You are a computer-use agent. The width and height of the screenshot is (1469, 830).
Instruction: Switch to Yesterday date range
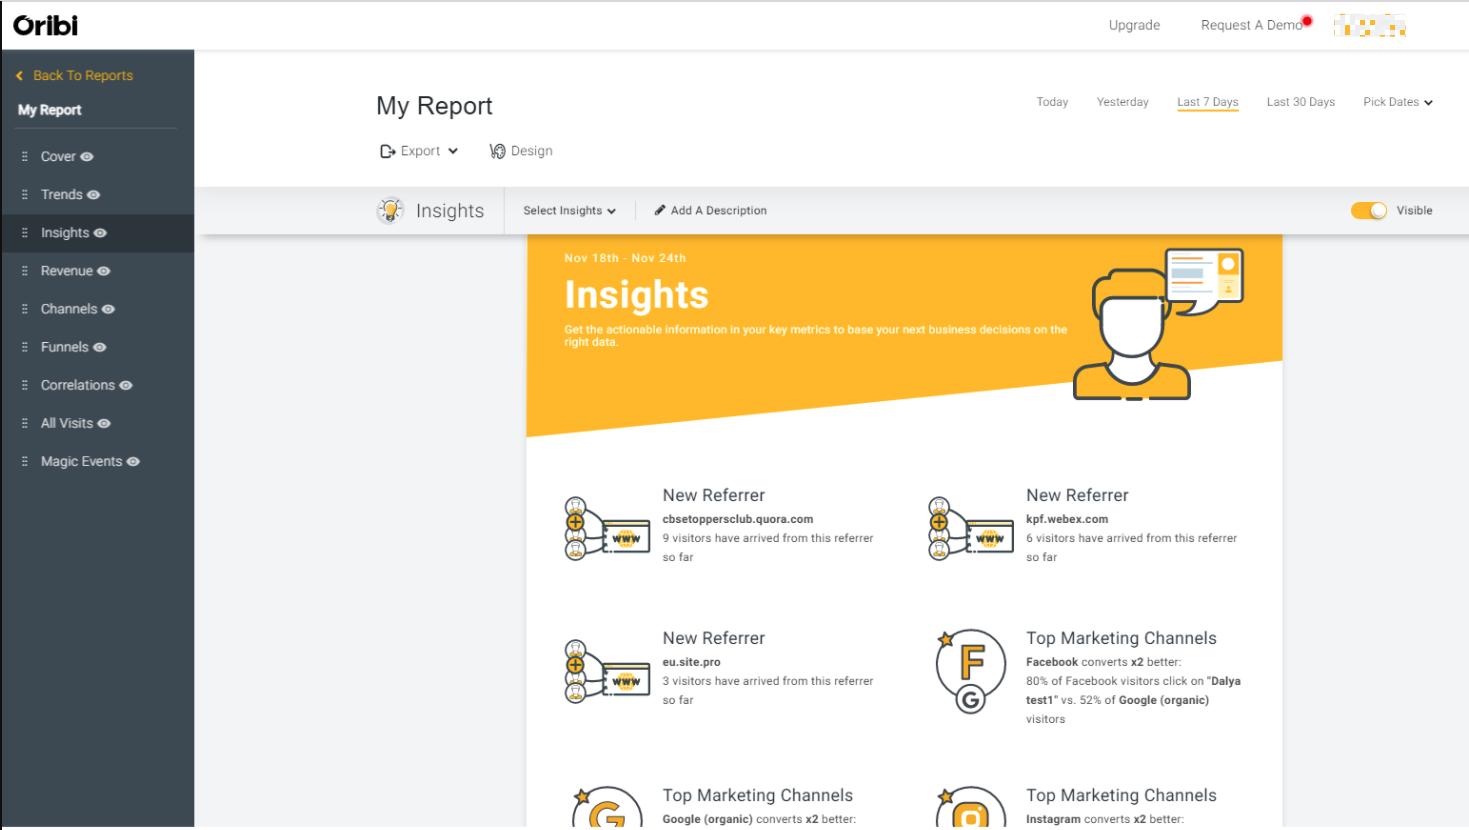point(1123,102)
